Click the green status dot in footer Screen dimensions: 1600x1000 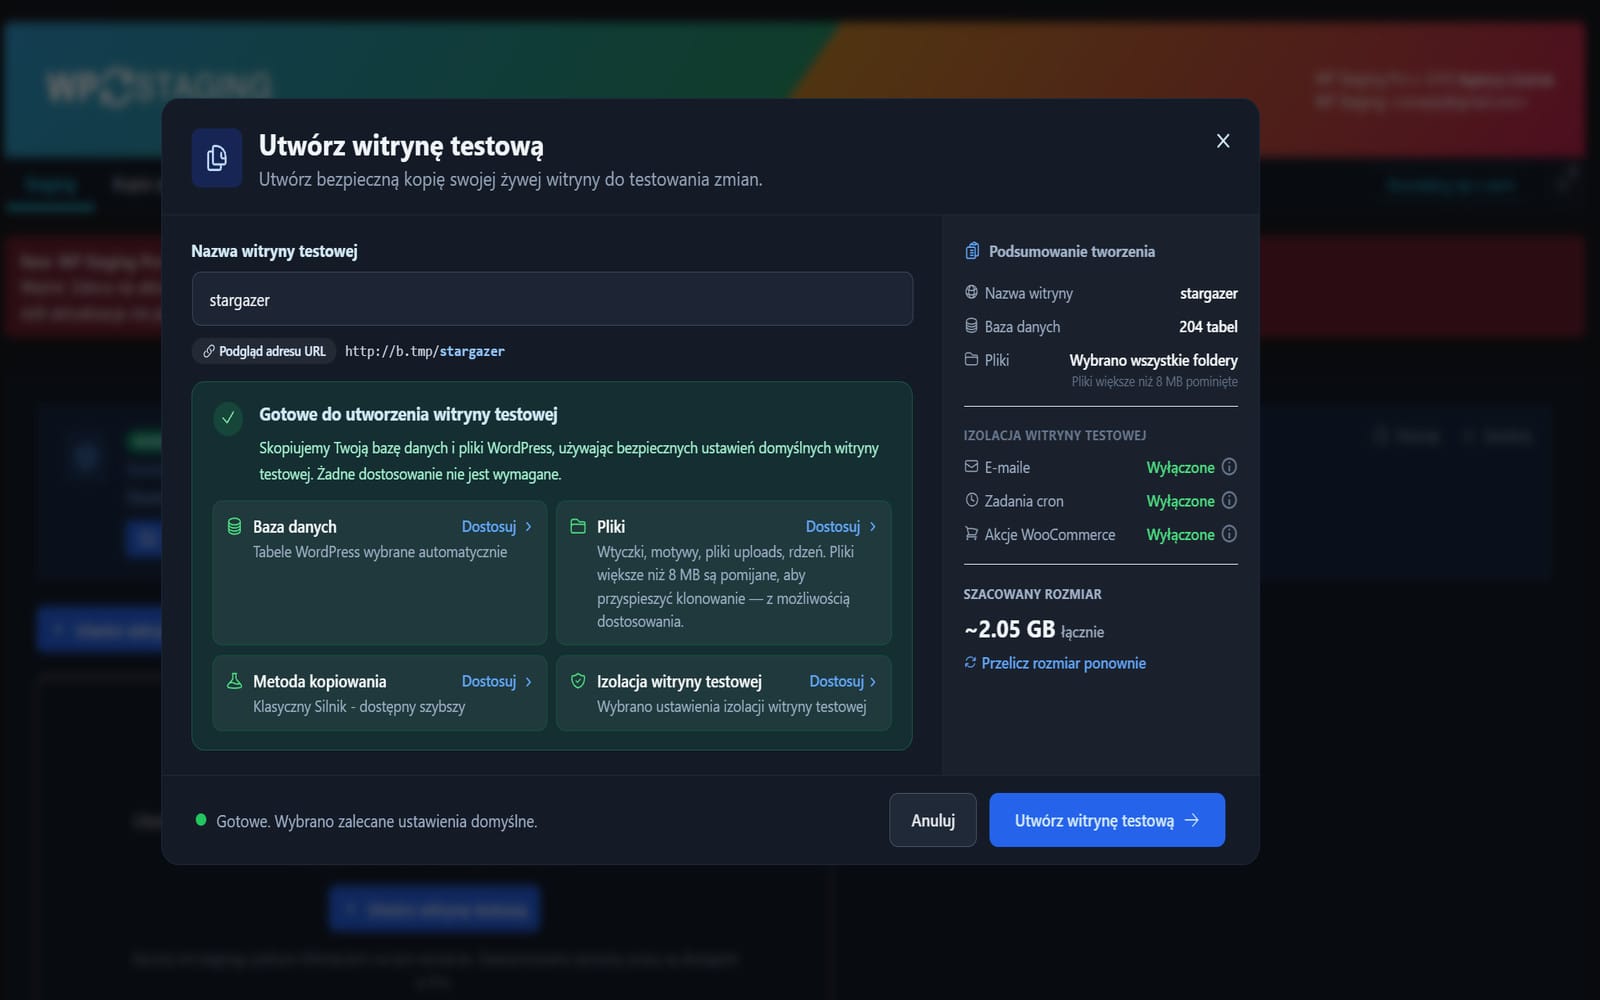click(x=201, y=820)
